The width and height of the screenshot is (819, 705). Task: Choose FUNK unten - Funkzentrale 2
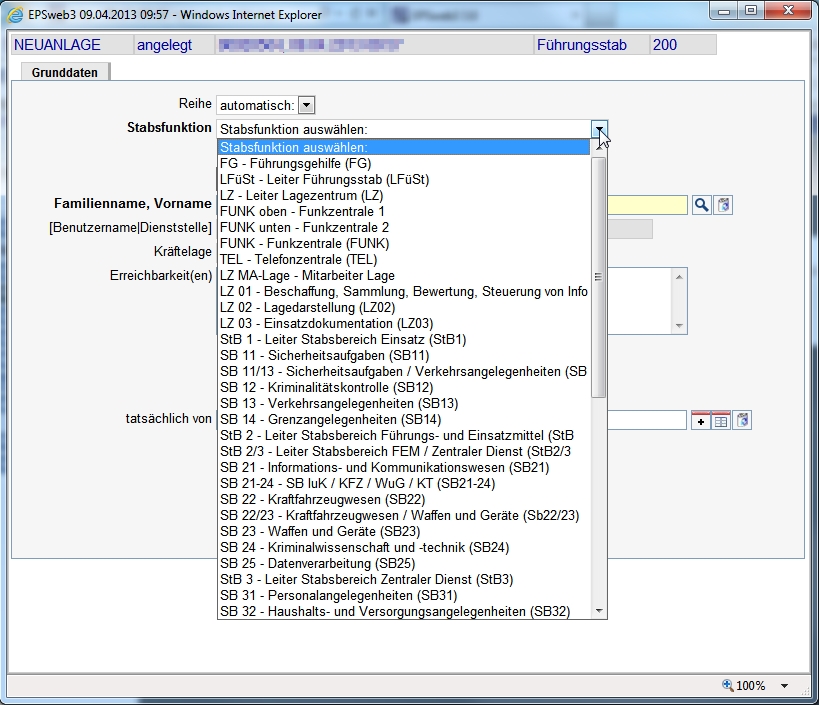coord(403,228)
